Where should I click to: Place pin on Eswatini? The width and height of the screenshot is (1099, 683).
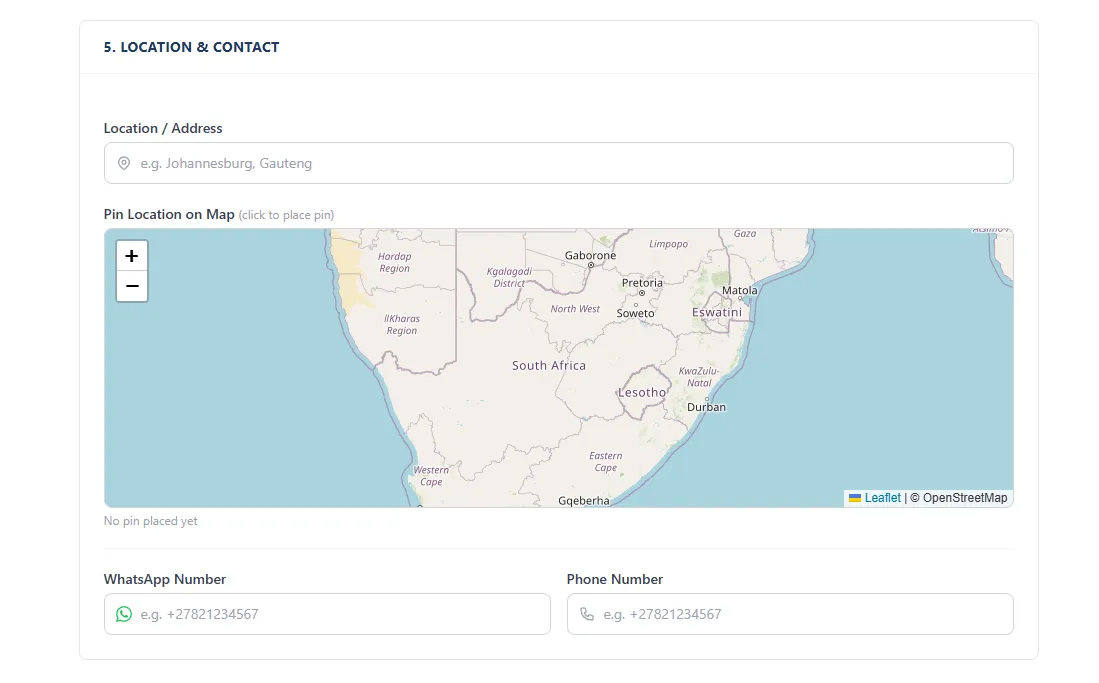717,312
